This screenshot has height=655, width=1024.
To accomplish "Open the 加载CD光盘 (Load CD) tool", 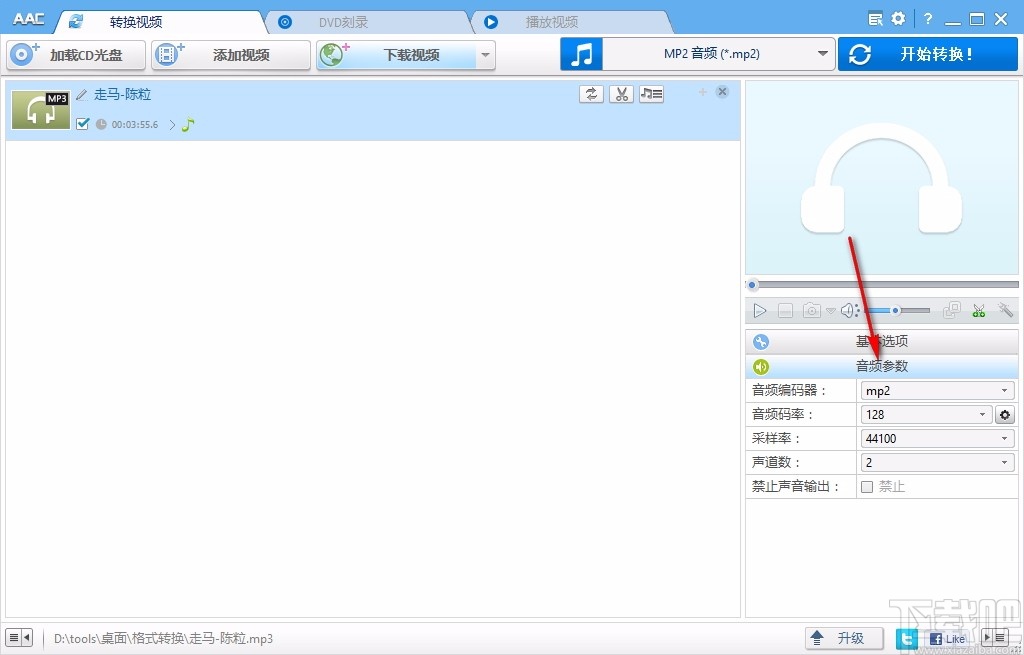I will (x=73, y=55).
